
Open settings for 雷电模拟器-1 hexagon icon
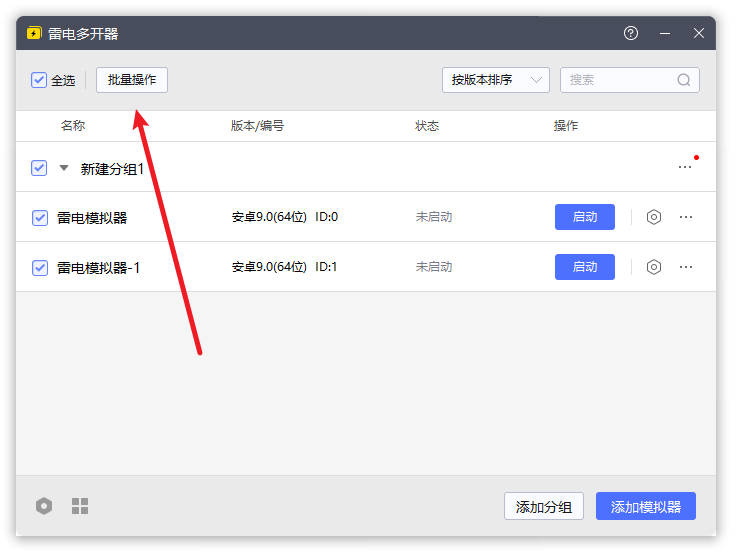click(654, 267)
